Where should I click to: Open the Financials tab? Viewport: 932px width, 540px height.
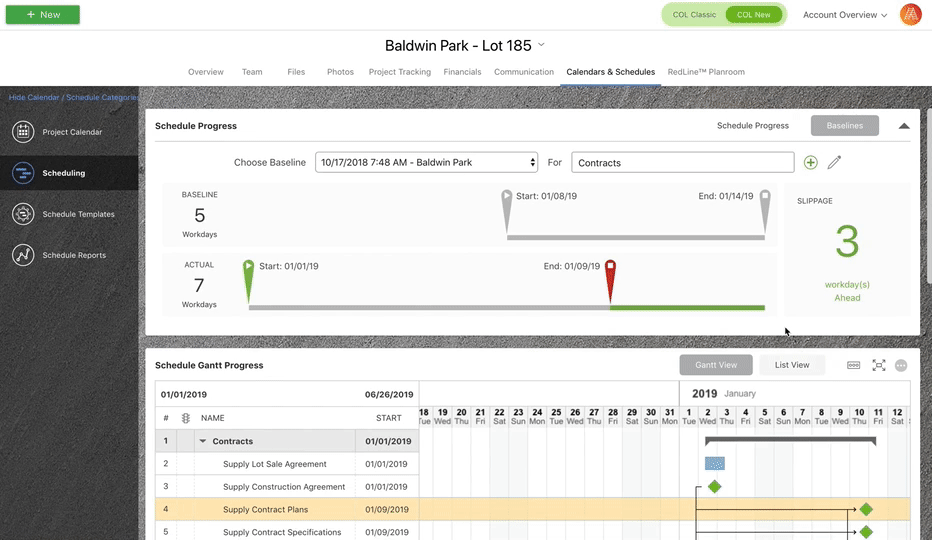pos(462,72)
